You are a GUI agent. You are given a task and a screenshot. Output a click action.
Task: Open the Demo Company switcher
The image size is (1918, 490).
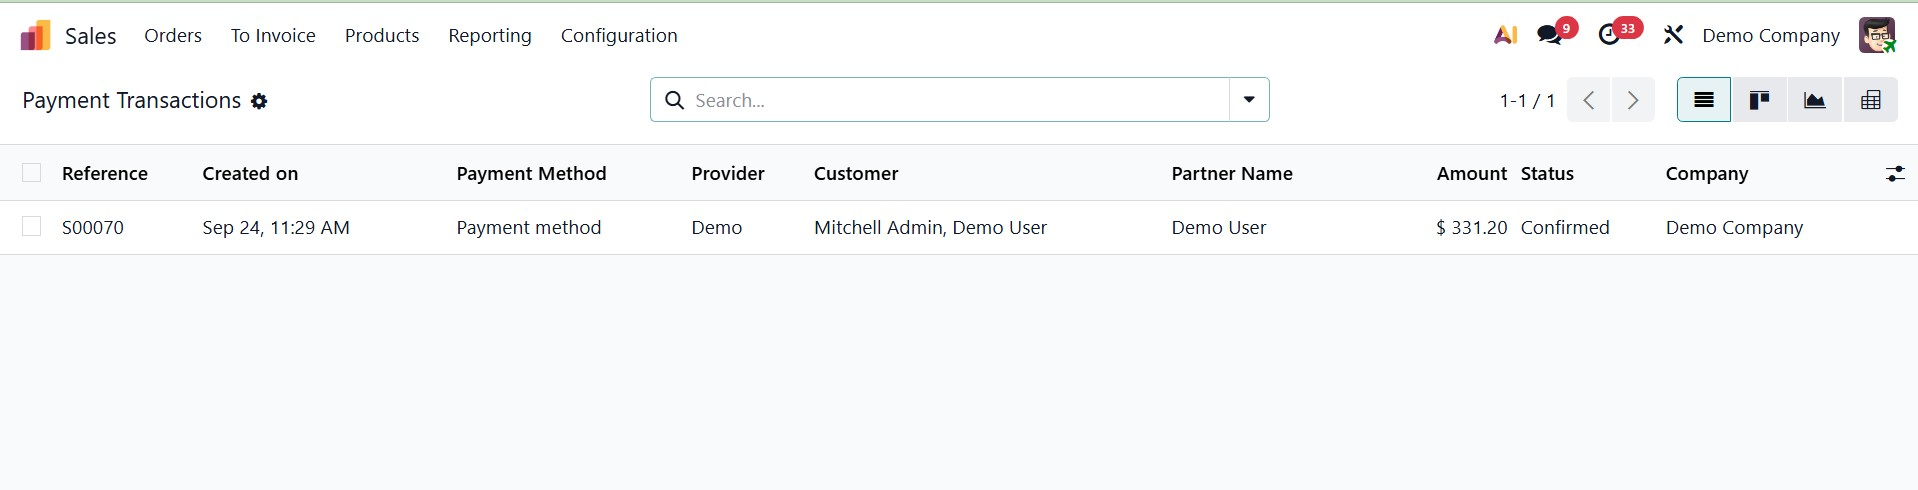[1770, 35]
